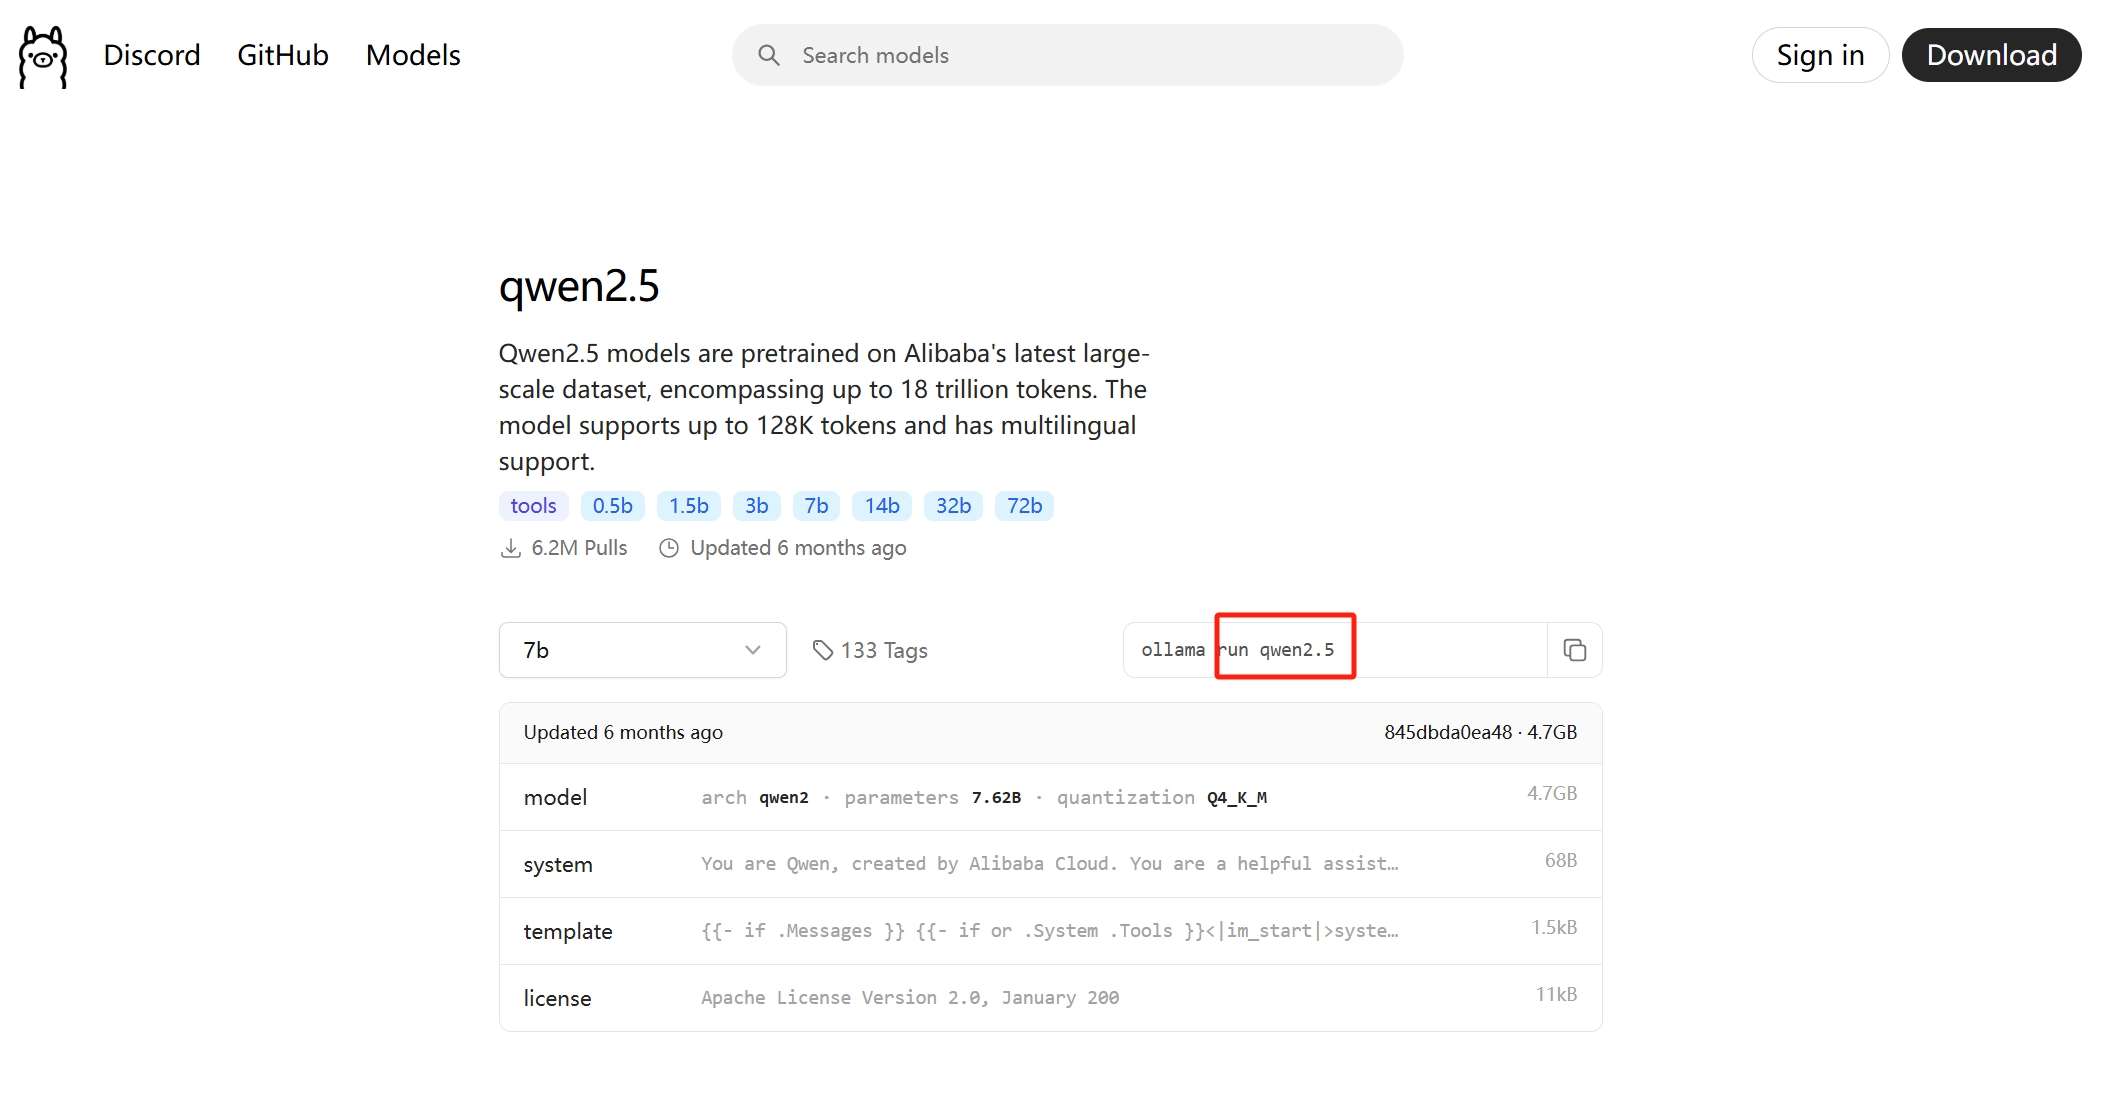
Task: Select the tools tag badge
Action: coord(533,506)
